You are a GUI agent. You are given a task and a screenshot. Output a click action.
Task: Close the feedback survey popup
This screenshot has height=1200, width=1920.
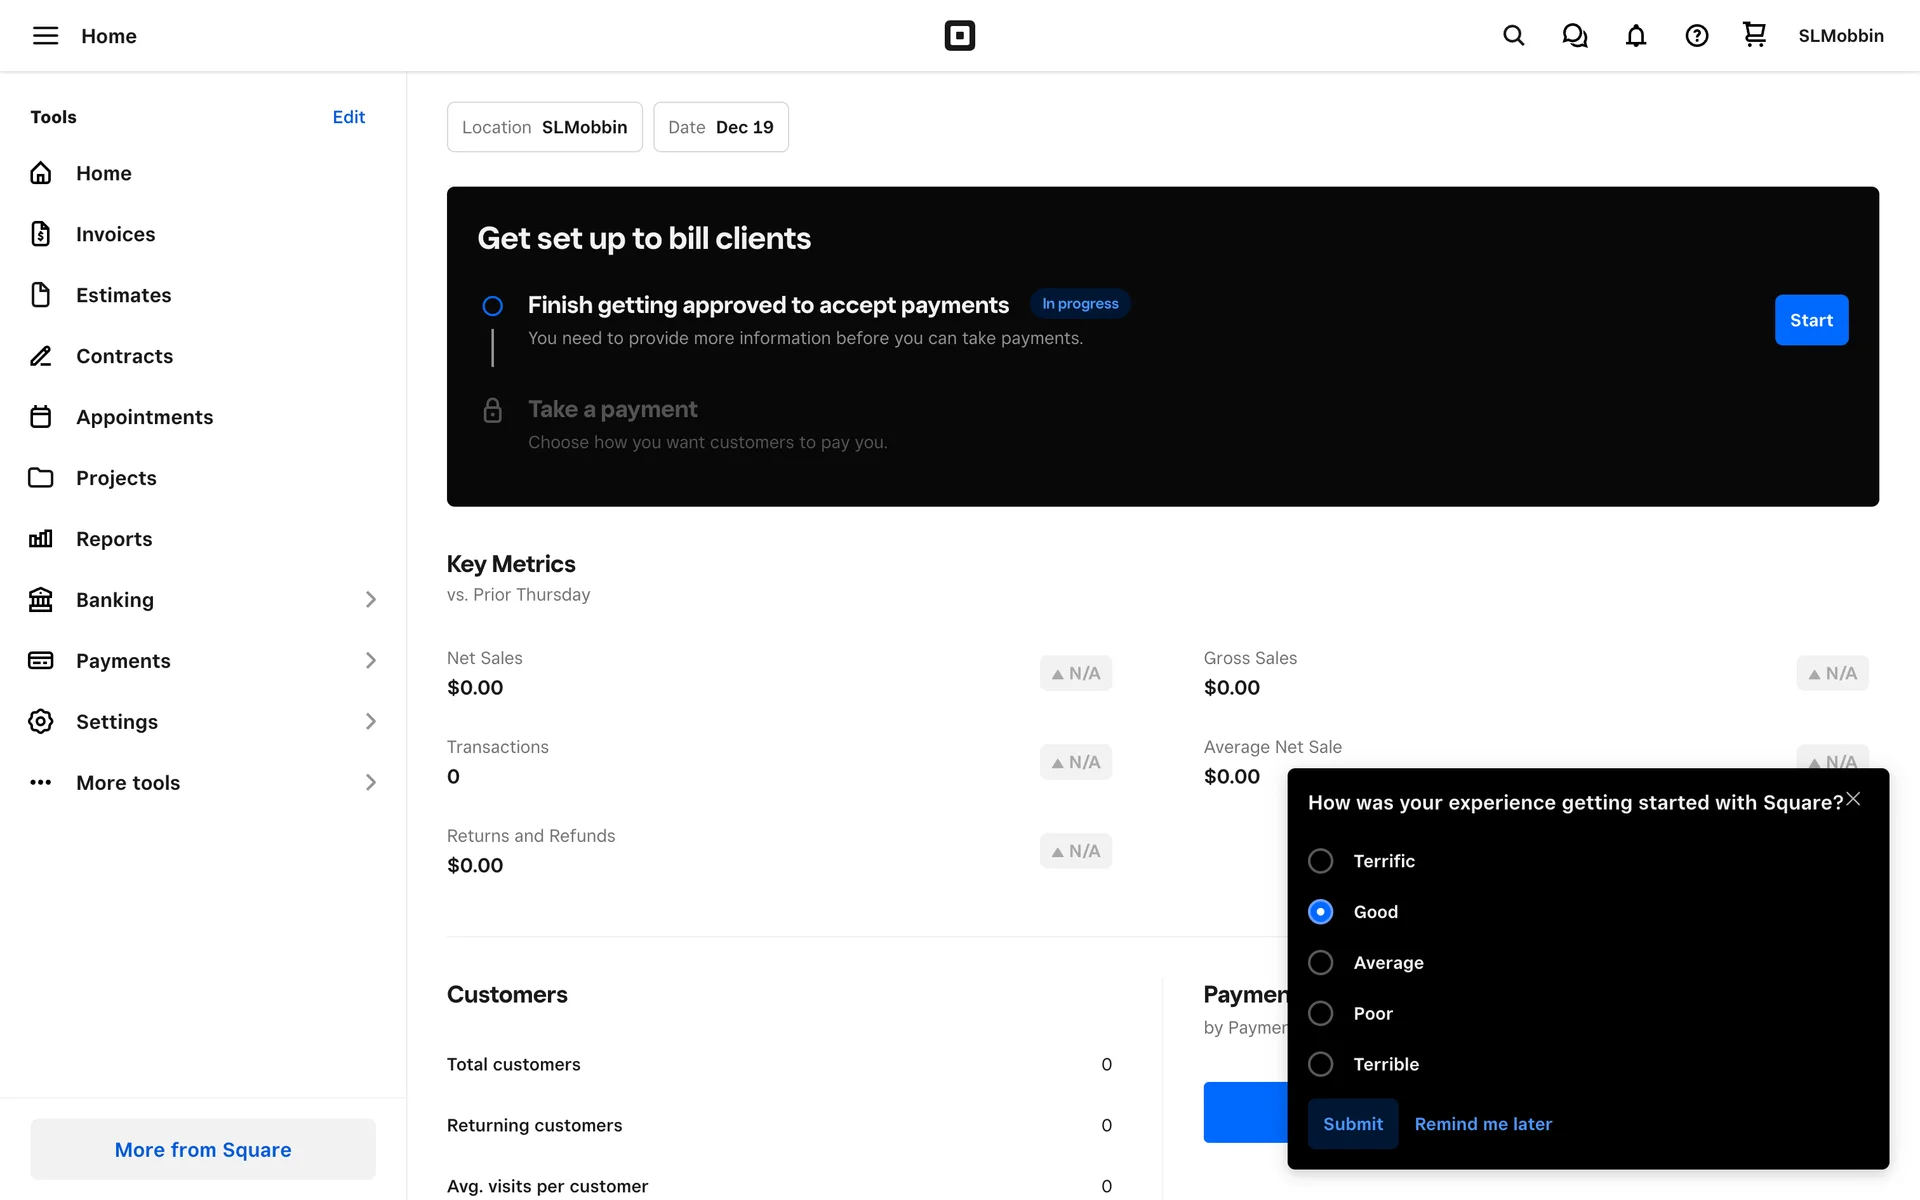1853,799
